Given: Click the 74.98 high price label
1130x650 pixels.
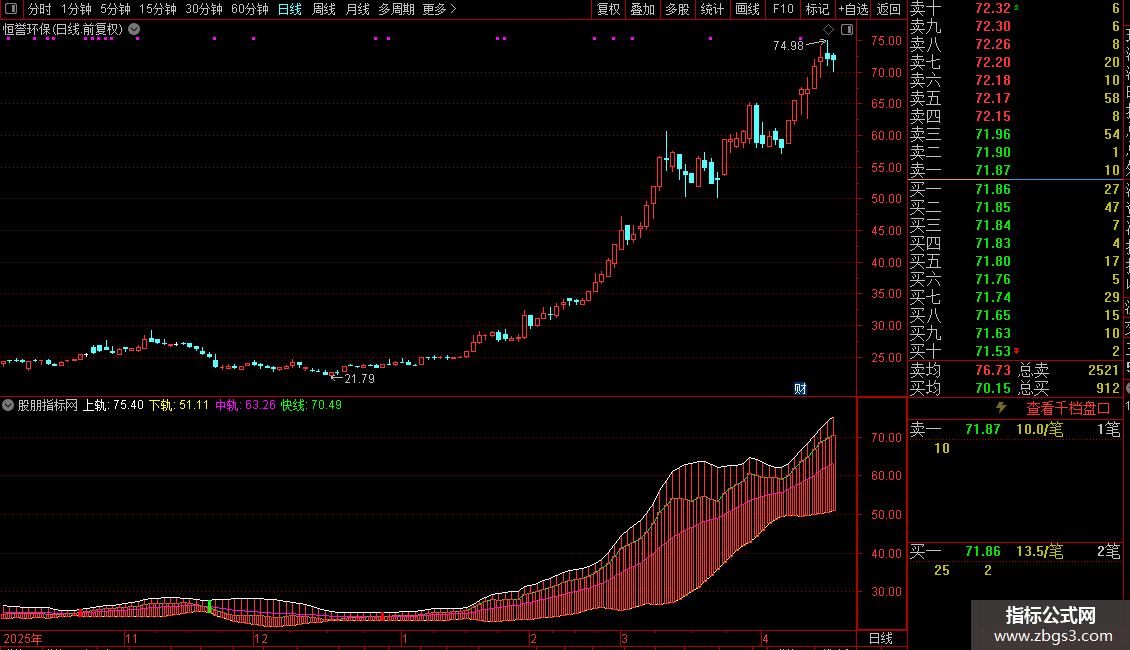Looking at the screenshot, I should (x=788, y=45).
